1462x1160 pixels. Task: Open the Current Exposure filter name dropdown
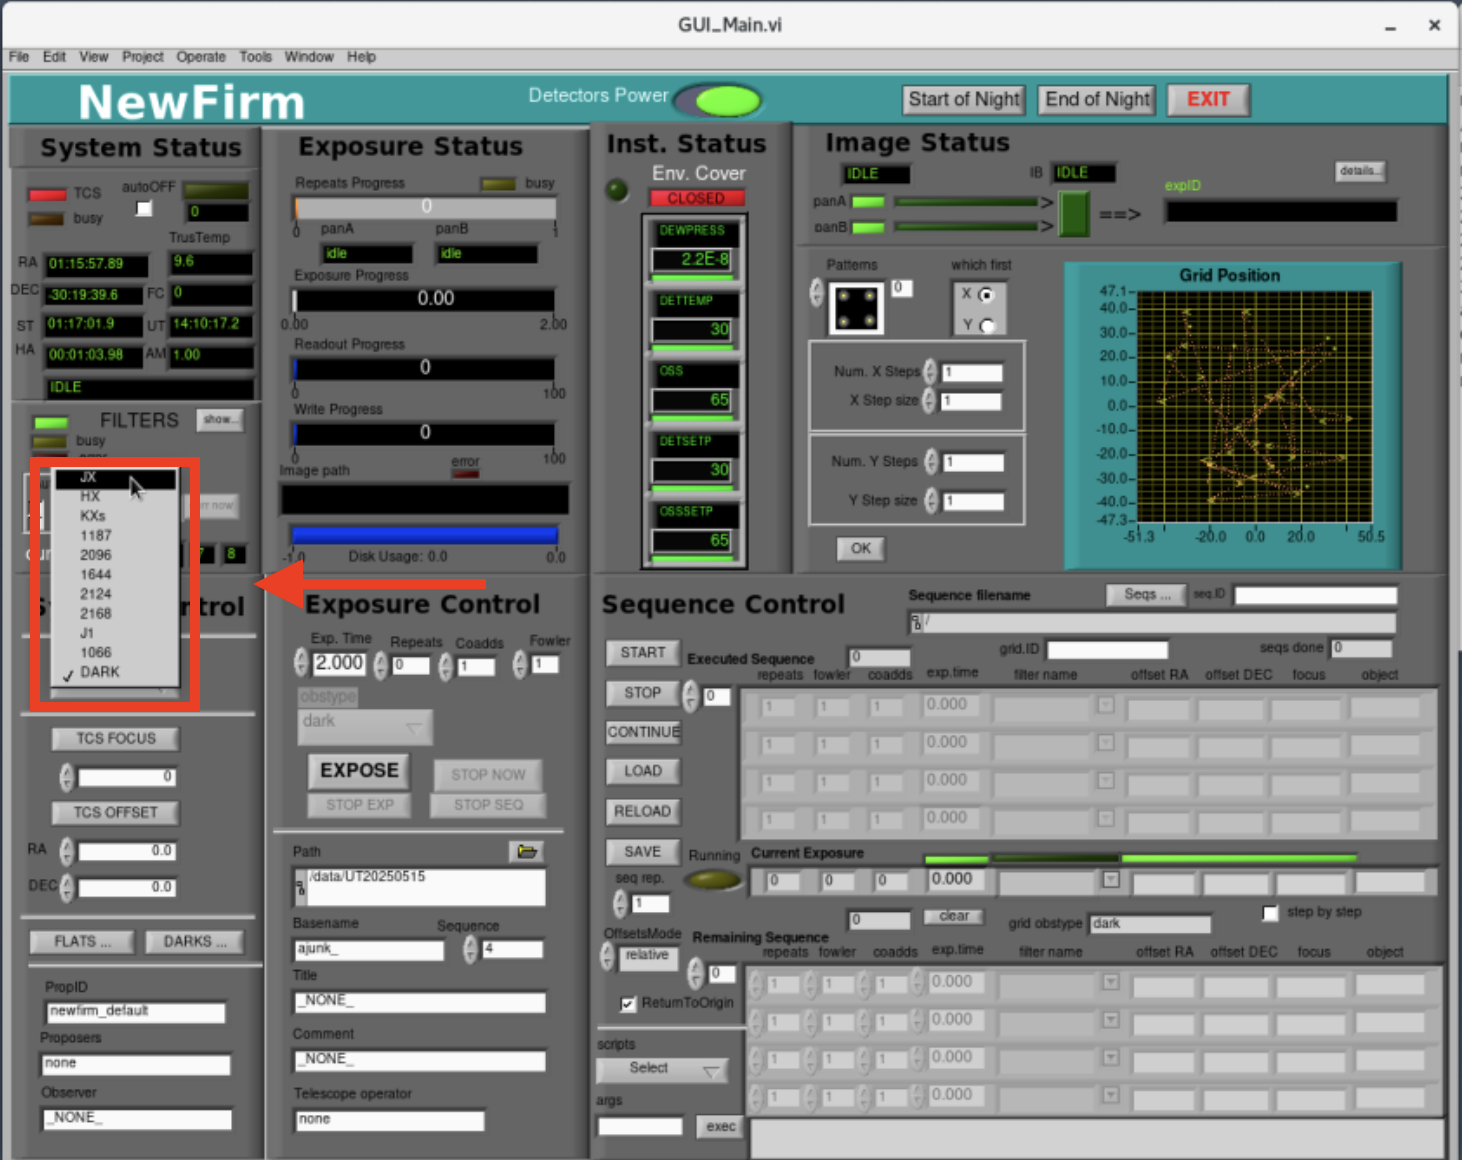pos(1110,880)
